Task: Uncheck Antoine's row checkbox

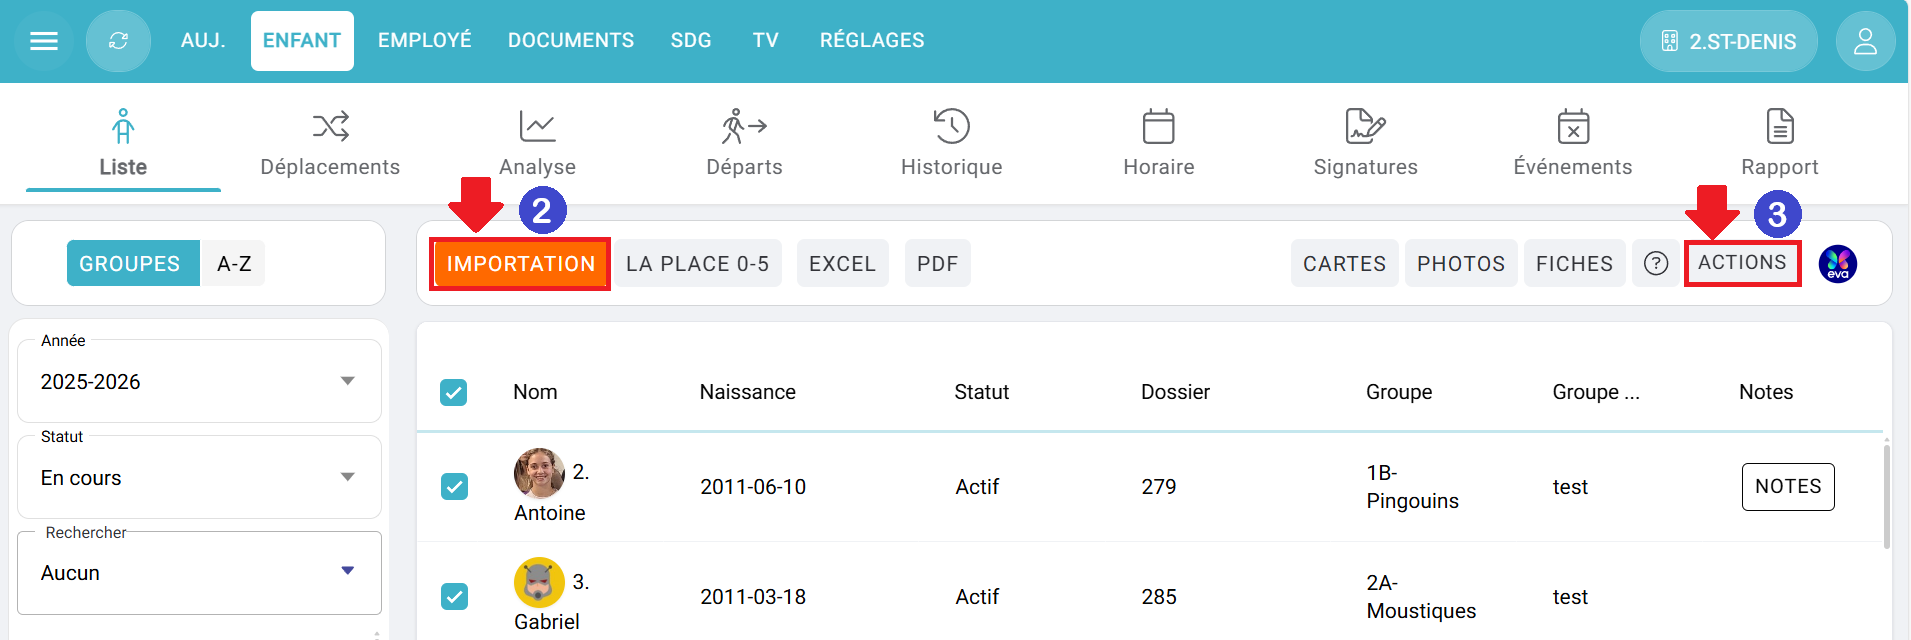Action: point(455,487)
